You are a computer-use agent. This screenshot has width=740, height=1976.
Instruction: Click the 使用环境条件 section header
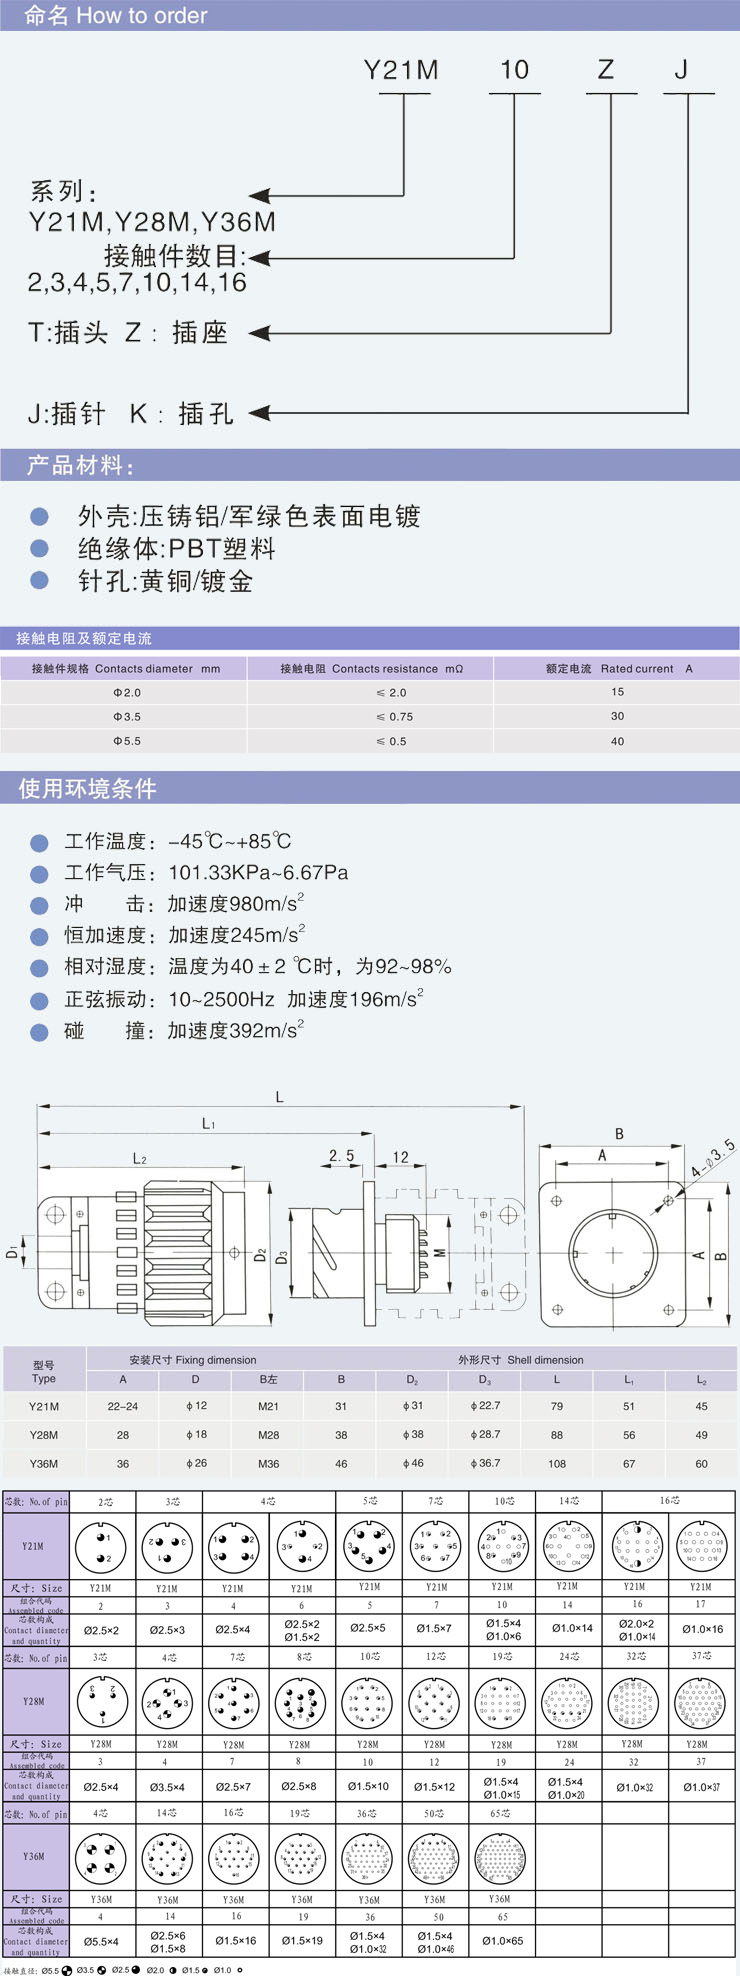click(87, 789)
